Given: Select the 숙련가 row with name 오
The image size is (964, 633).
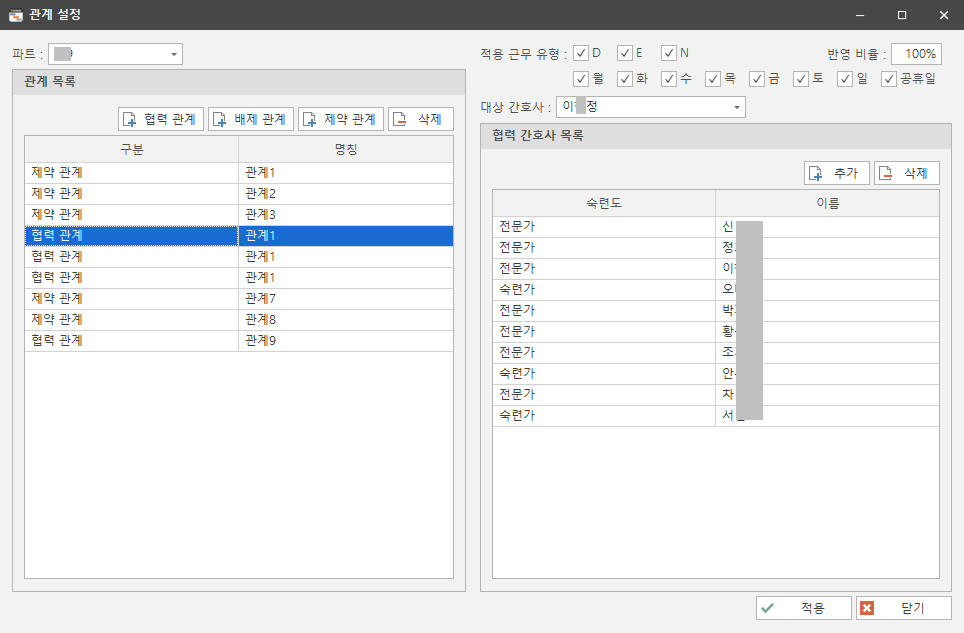Looking at the screenshot, I should 716,289.
